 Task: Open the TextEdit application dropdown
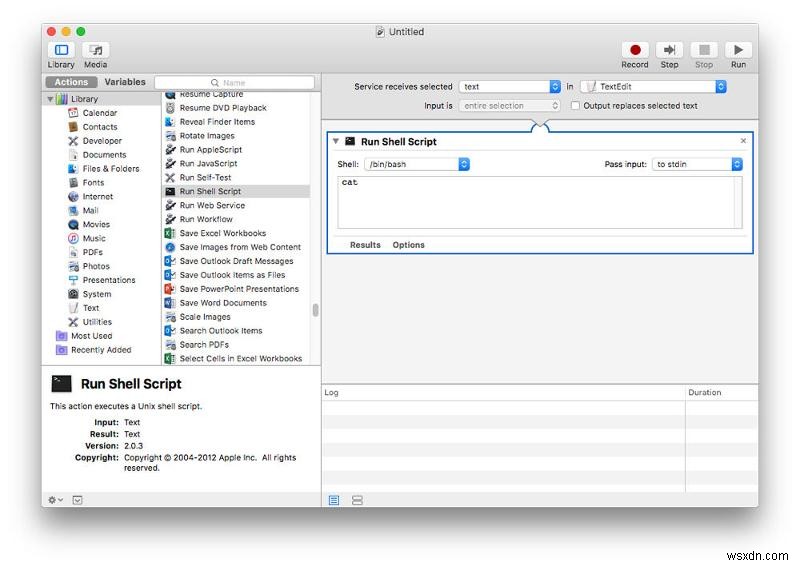[x=653, y=87]
